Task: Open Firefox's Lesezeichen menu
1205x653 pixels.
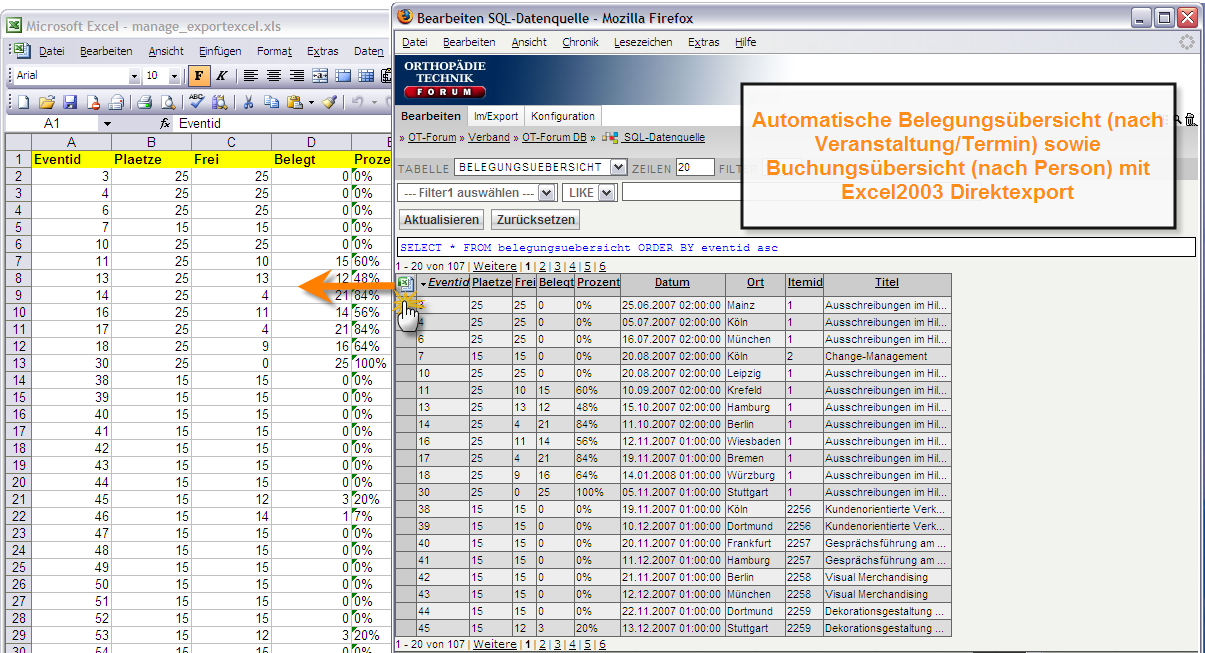Action: click(643, 42)
